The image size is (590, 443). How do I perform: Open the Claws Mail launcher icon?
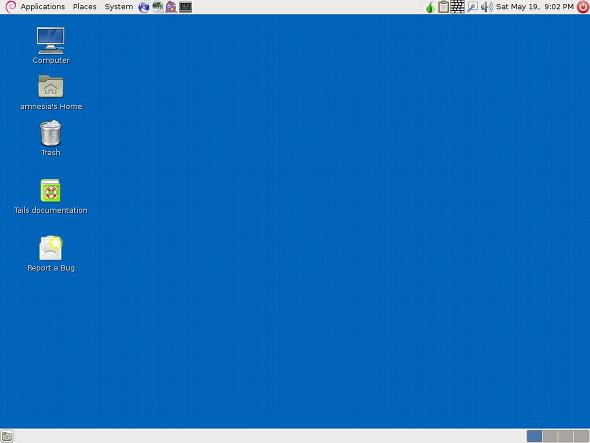click(158, 7)
